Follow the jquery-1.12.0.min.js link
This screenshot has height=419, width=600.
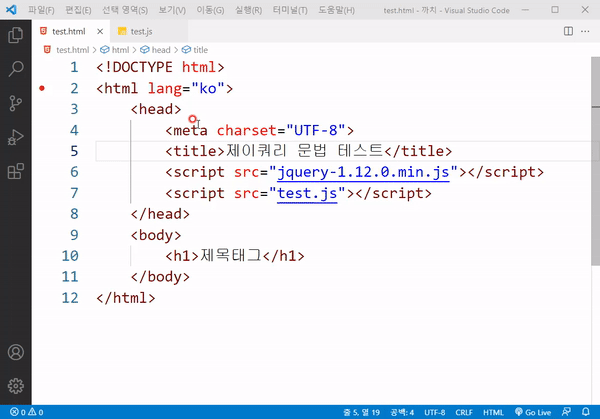(x=363, y=172)
